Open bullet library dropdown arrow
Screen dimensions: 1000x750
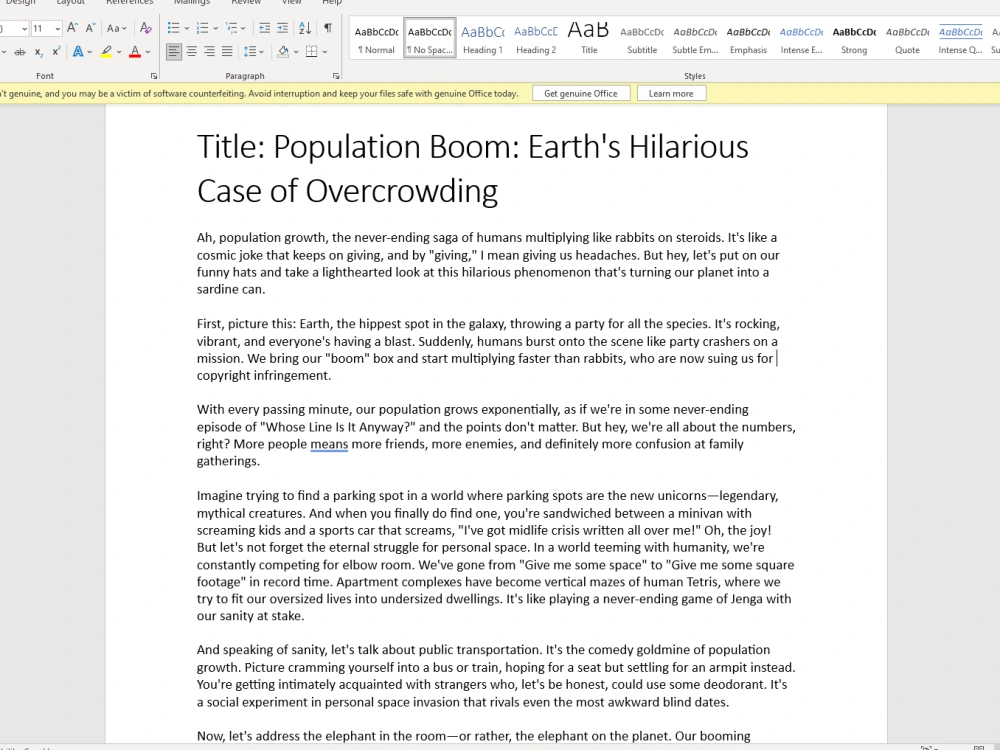[x=186, y=29]
